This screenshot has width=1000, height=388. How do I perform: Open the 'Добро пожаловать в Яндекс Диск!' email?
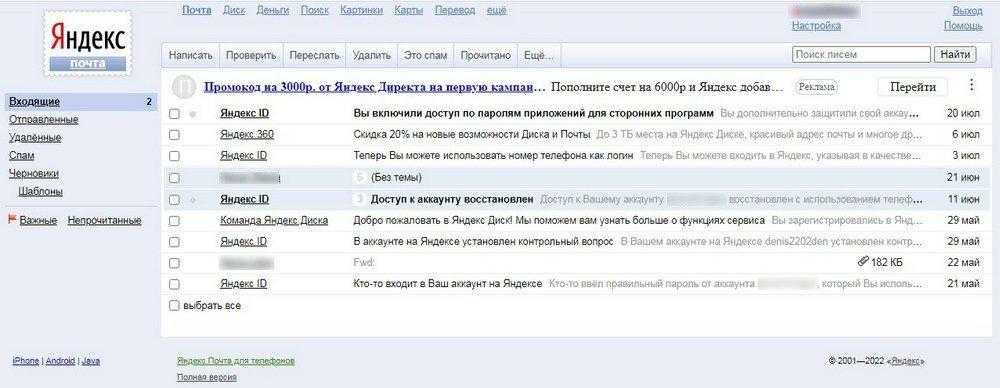point(559,220)
